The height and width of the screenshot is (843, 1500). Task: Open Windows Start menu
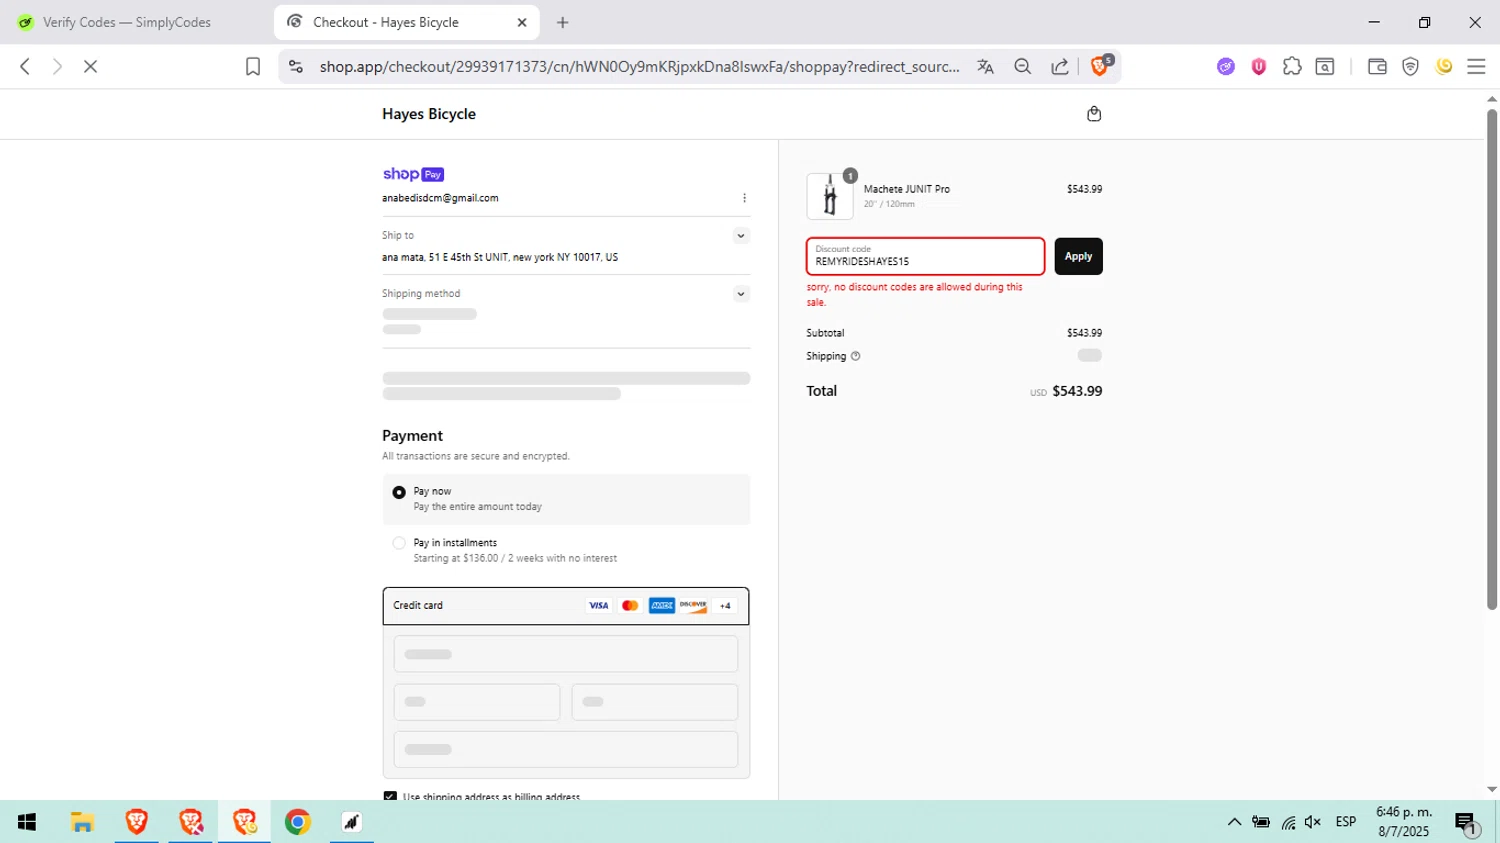coord(27,822)
